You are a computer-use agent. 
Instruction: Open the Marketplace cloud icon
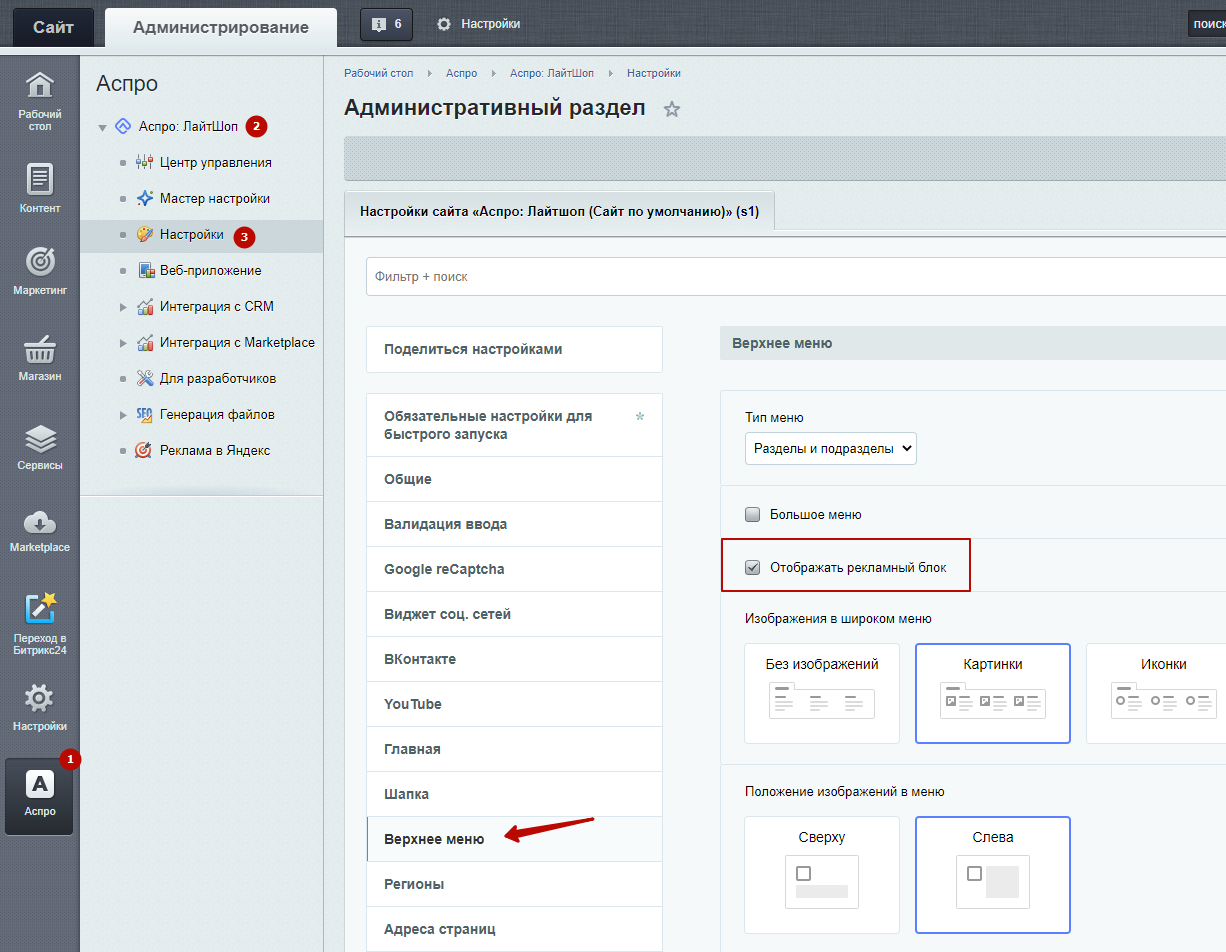(40, 522)
